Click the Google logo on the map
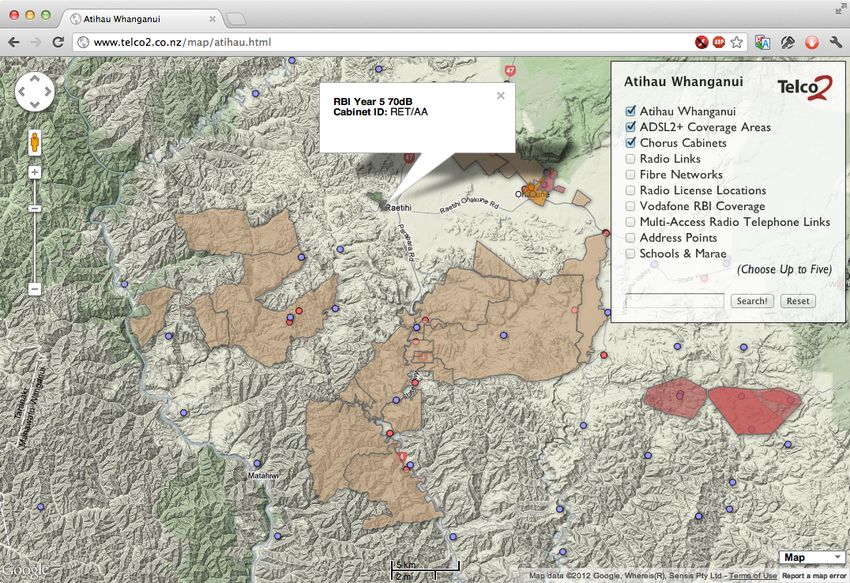The width and height of the screenshot is (850, 583). 25,571
